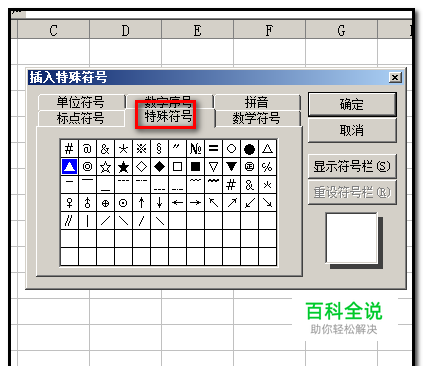Image resolution: width=423 pixels, height=366 pixels.
Task: Pick the down arrow ↓ symbol
Action: tap(159, 203)
